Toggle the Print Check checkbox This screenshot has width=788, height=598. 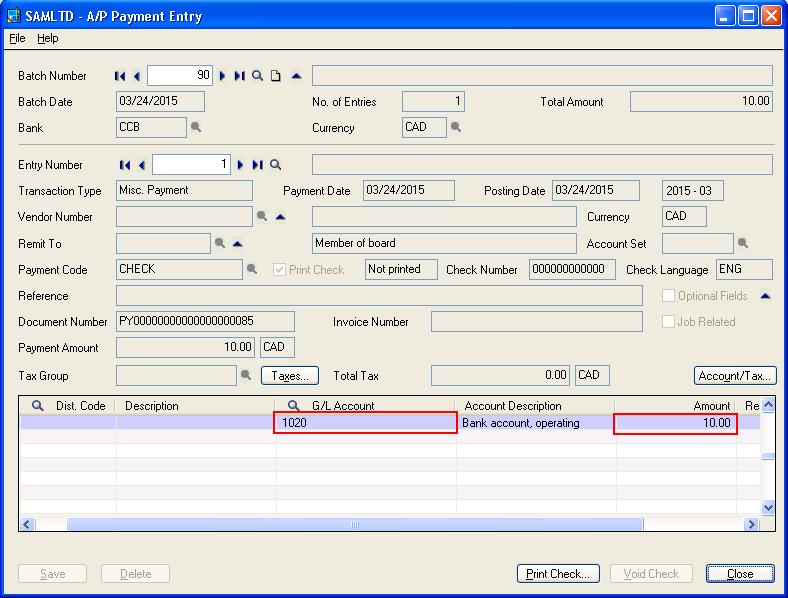[x=279, y=270]
